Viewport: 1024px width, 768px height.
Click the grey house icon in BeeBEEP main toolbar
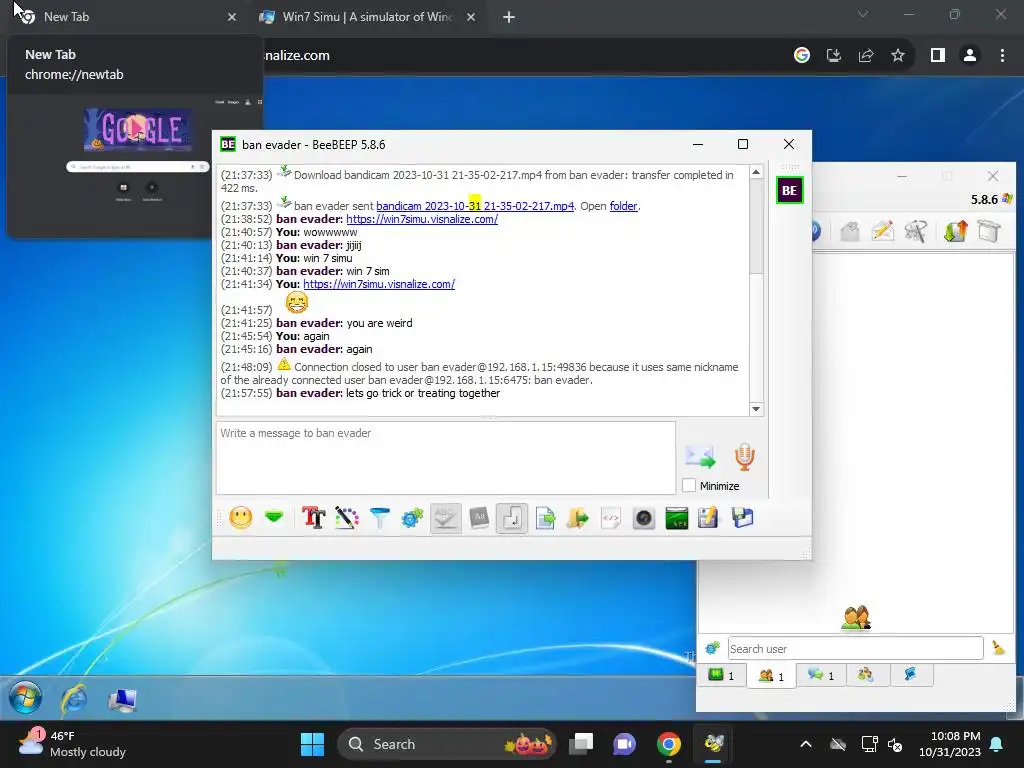coord(850,231)
